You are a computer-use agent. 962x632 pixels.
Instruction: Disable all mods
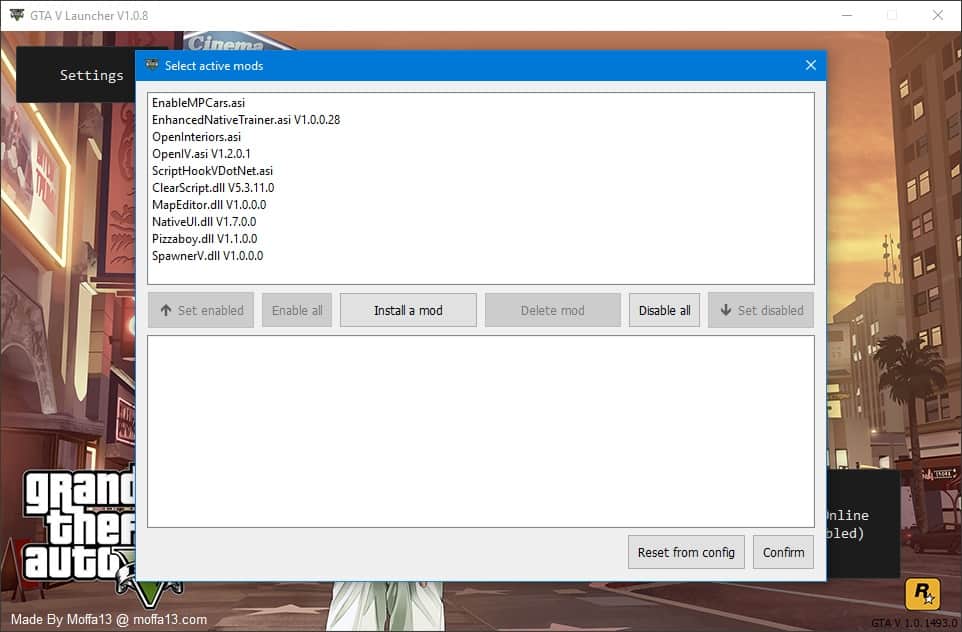664,310
